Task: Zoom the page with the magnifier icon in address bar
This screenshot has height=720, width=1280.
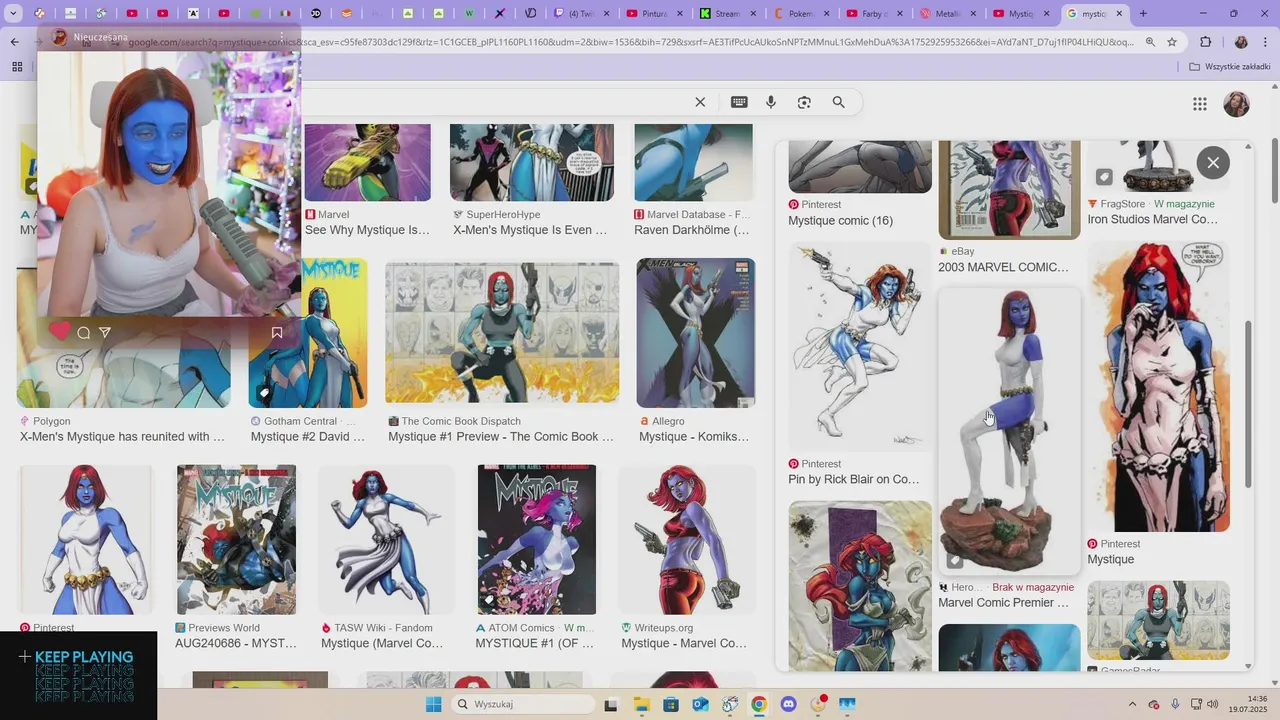Action: 1150,42
